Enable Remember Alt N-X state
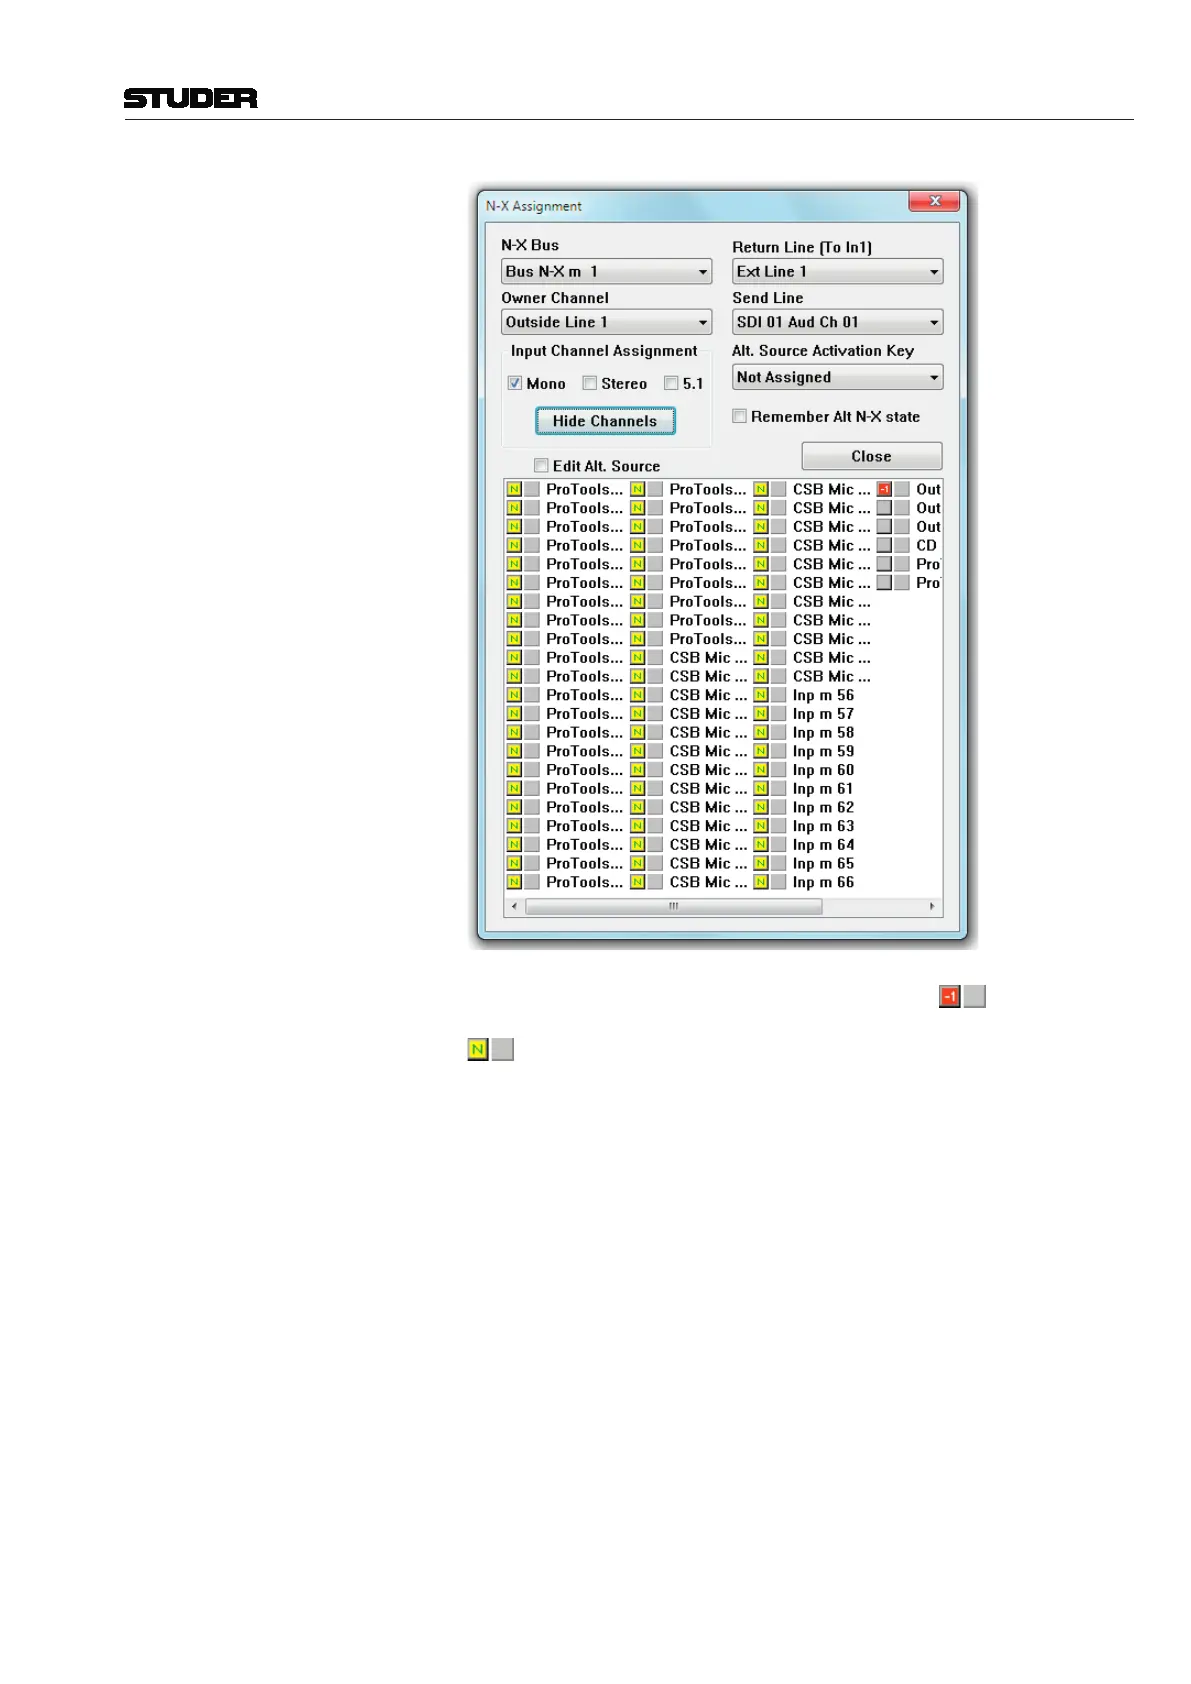Screen dimensions: 1191x1684 click(740, 416)
